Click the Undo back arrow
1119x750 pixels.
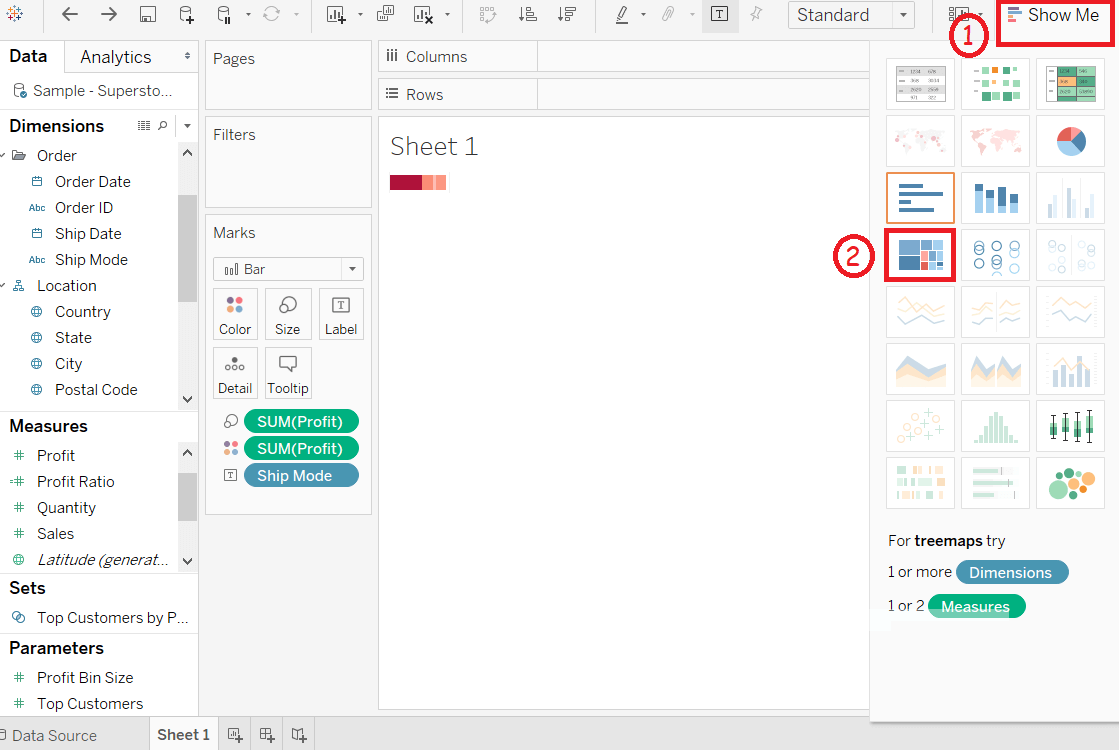(x=69, y=14)
